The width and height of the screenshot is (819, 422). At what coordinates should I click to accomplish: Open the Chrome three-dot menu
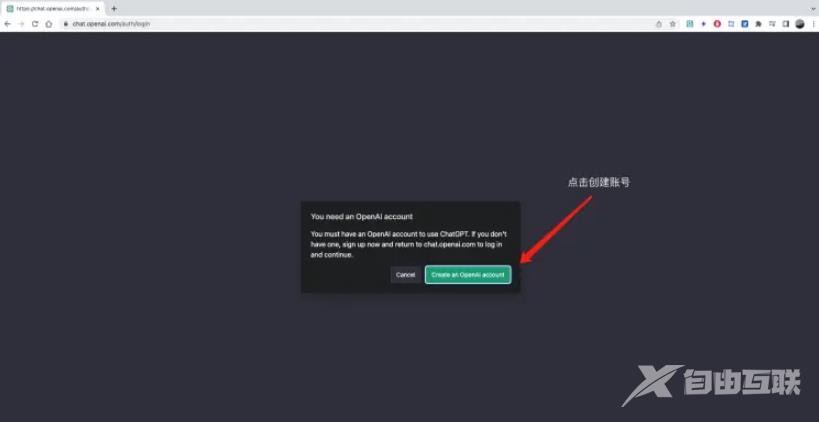(813, 24)
